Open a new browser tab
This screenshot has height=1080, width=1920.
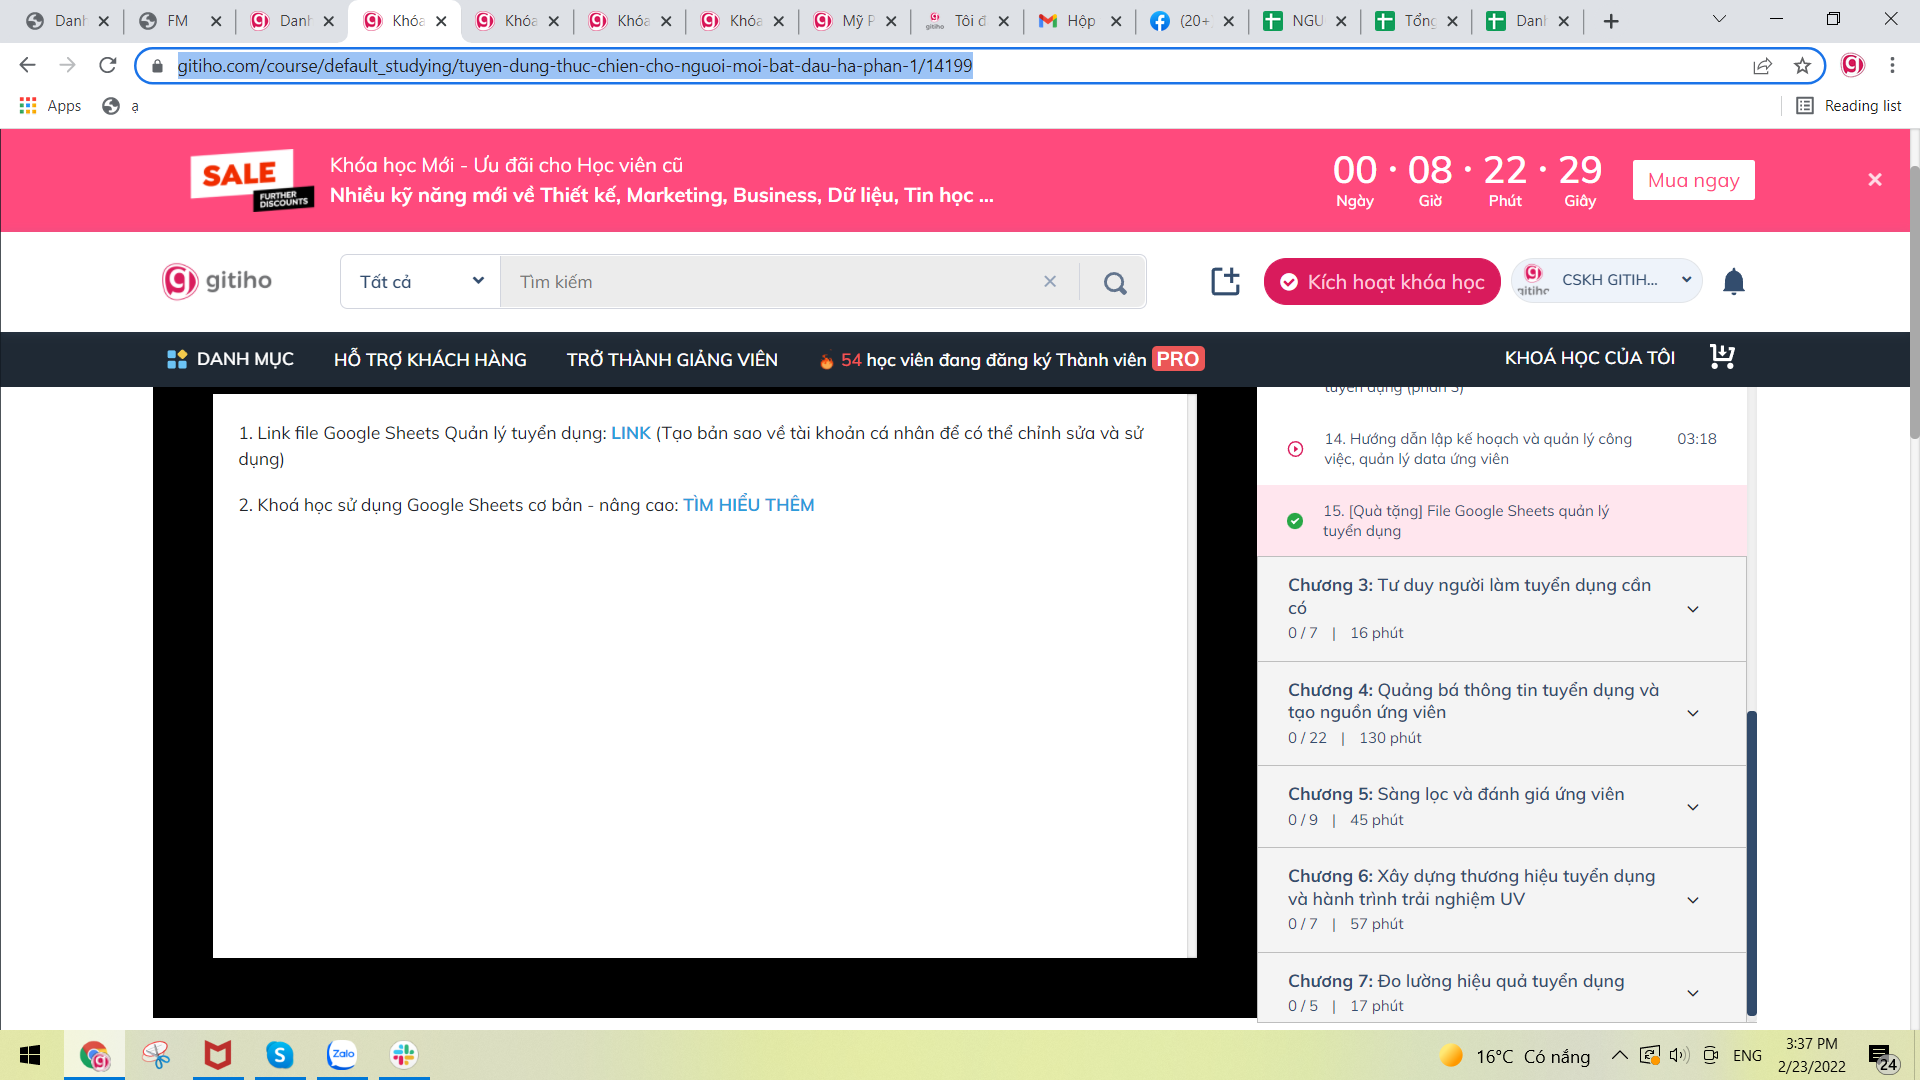click(1611, 21)
